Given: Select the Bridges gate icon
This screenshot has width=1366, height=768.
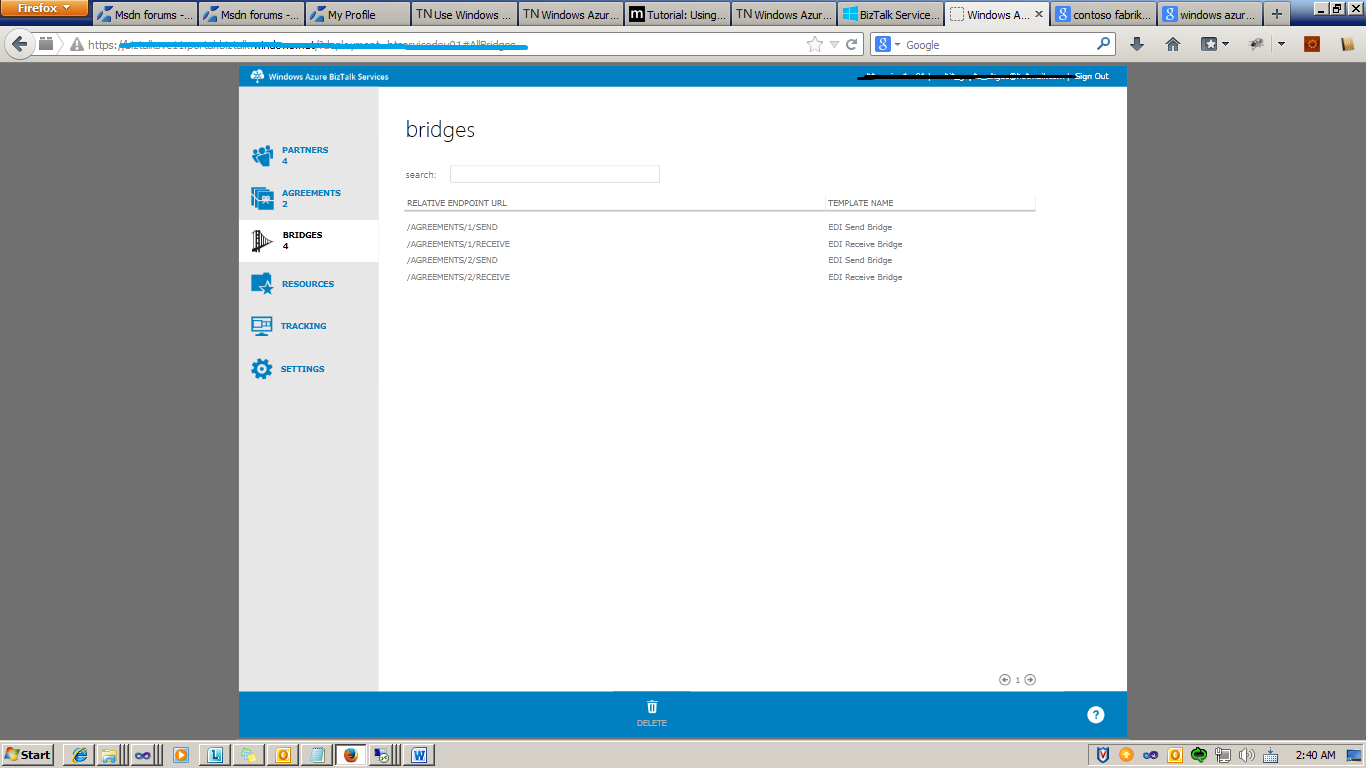Looking at the screenshot, I should coord(262,241).
